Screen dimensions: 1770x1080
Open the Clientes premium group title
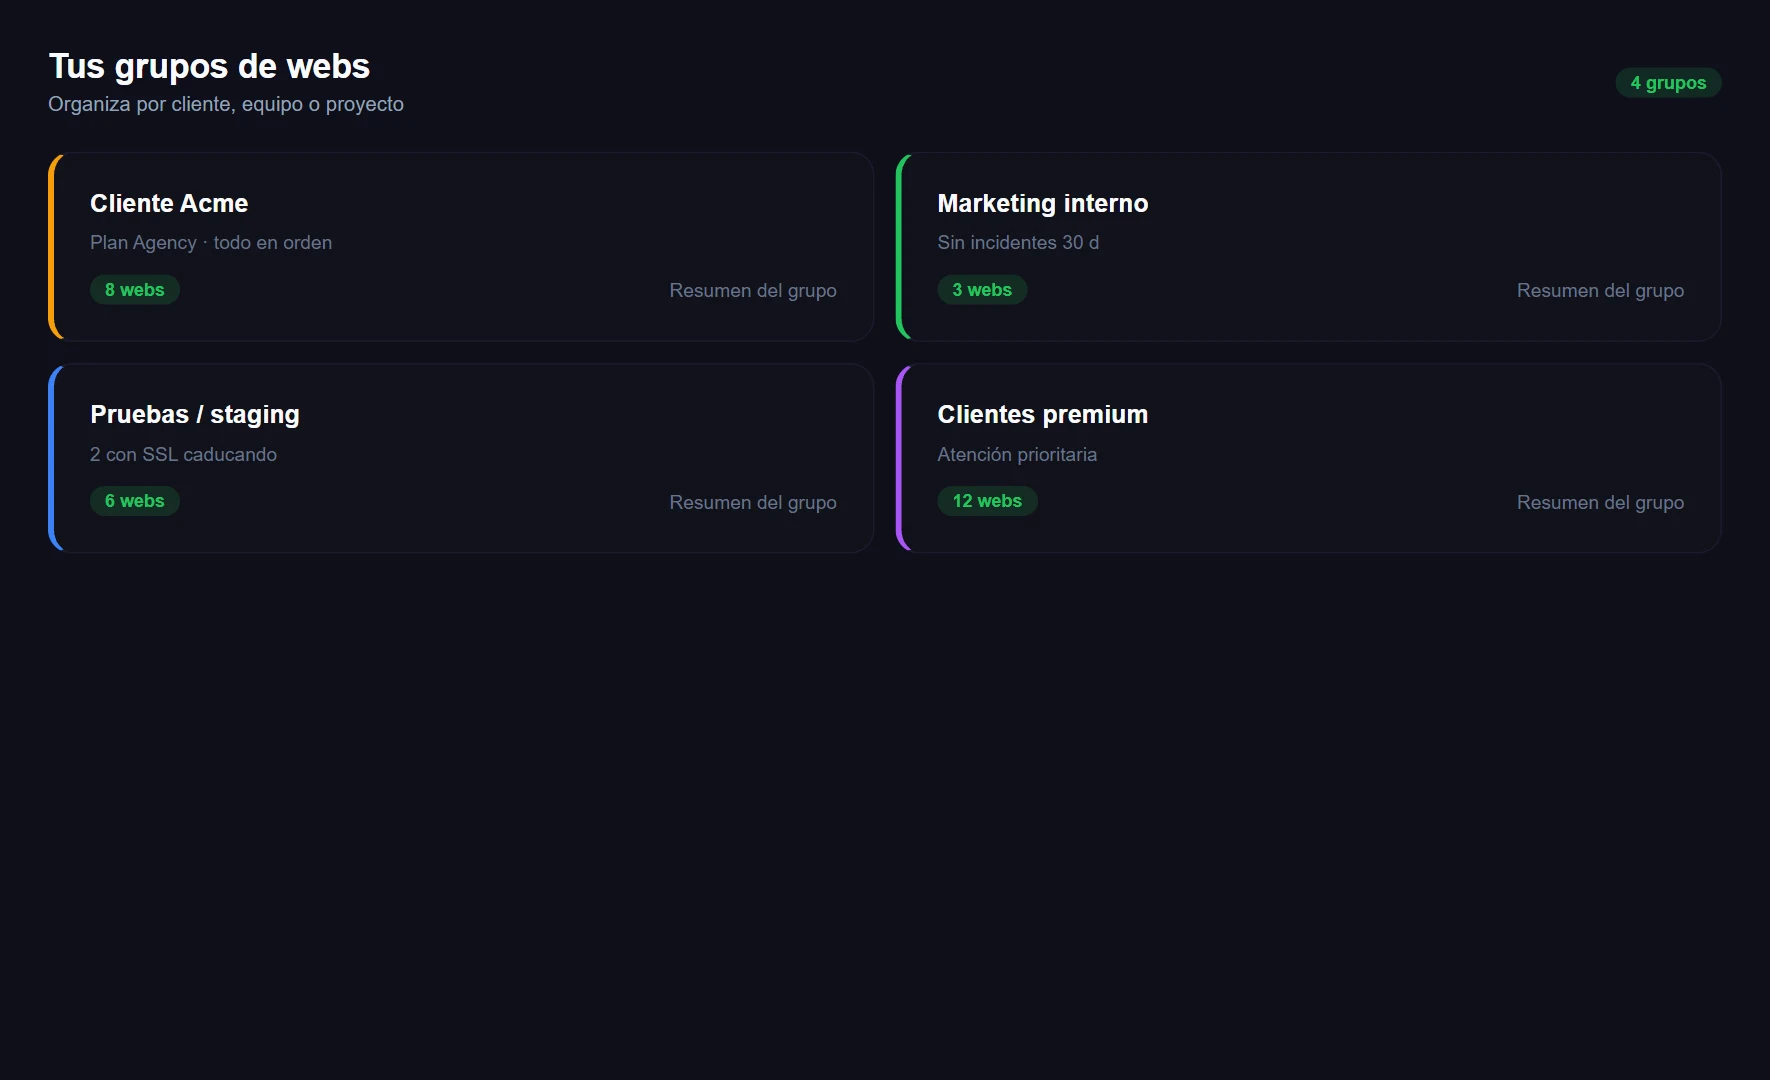click(x=1042, y=414)
